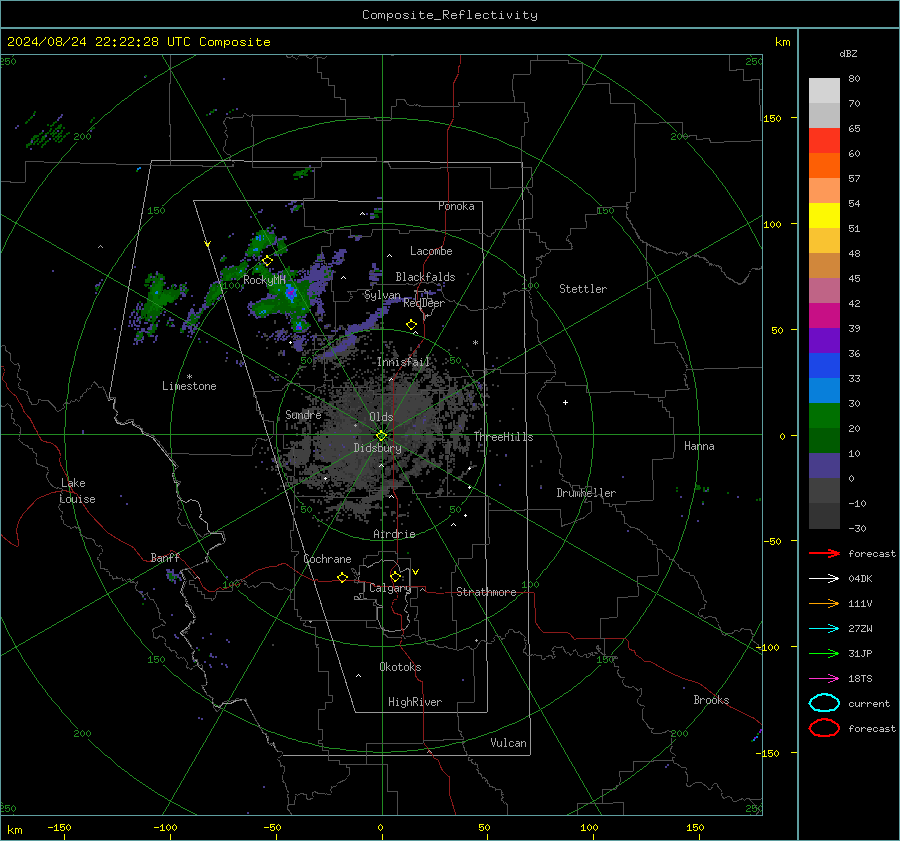Click the Olds city label
900x841 pixels.
pyautogui.click(x=381, y=417)
